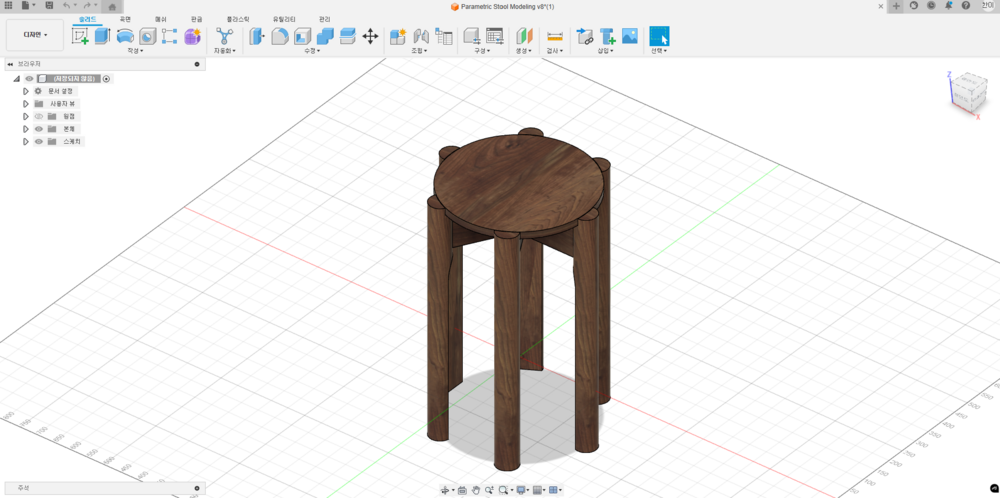Viewport: 1000px width, 498px height.
Task: Expand the 구성 dropdown menu
Action: tap(482, 50)
